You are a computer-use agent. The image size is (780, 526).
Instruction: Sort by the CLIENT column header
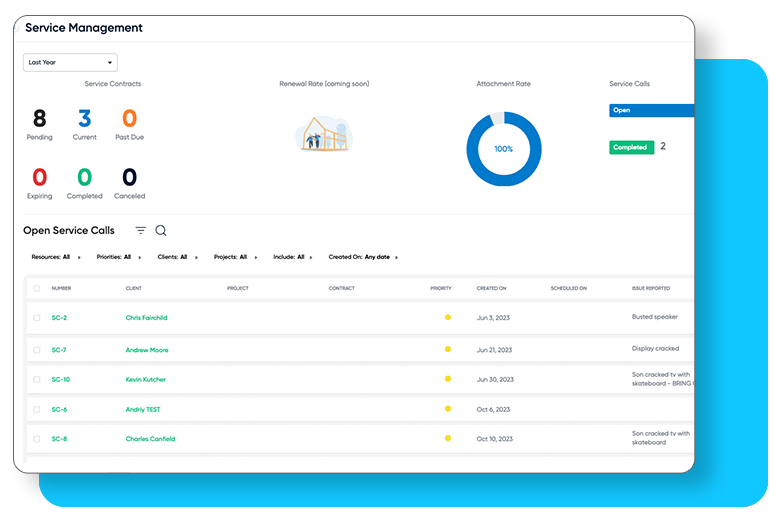coord(133,288)
